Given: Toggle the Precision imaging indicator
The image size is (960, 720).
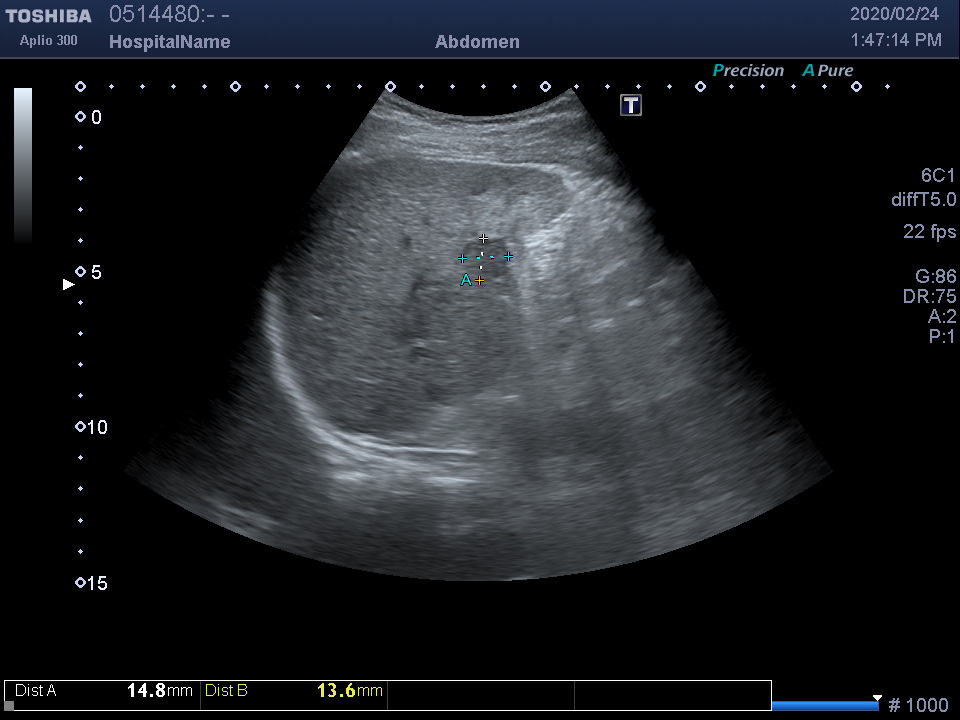Looking at the screenshot, I should point(748,71).
